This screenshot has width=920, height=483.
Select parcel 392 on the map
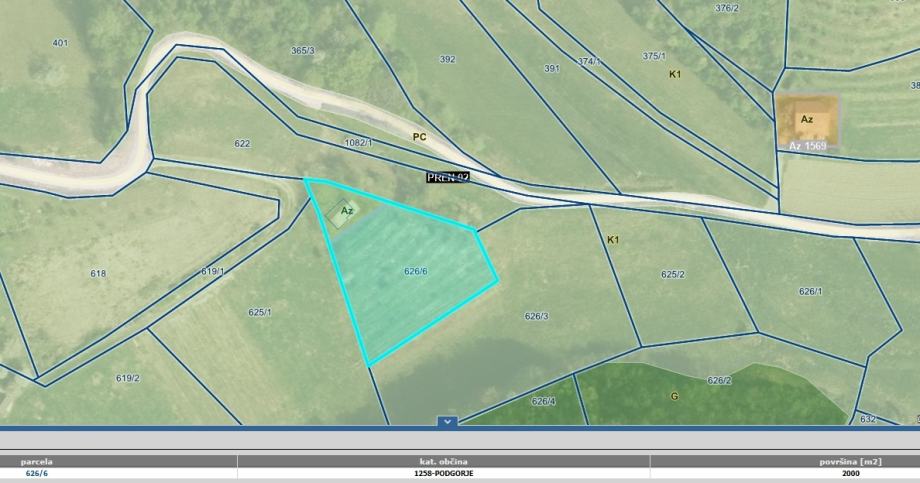pos(447,59)
